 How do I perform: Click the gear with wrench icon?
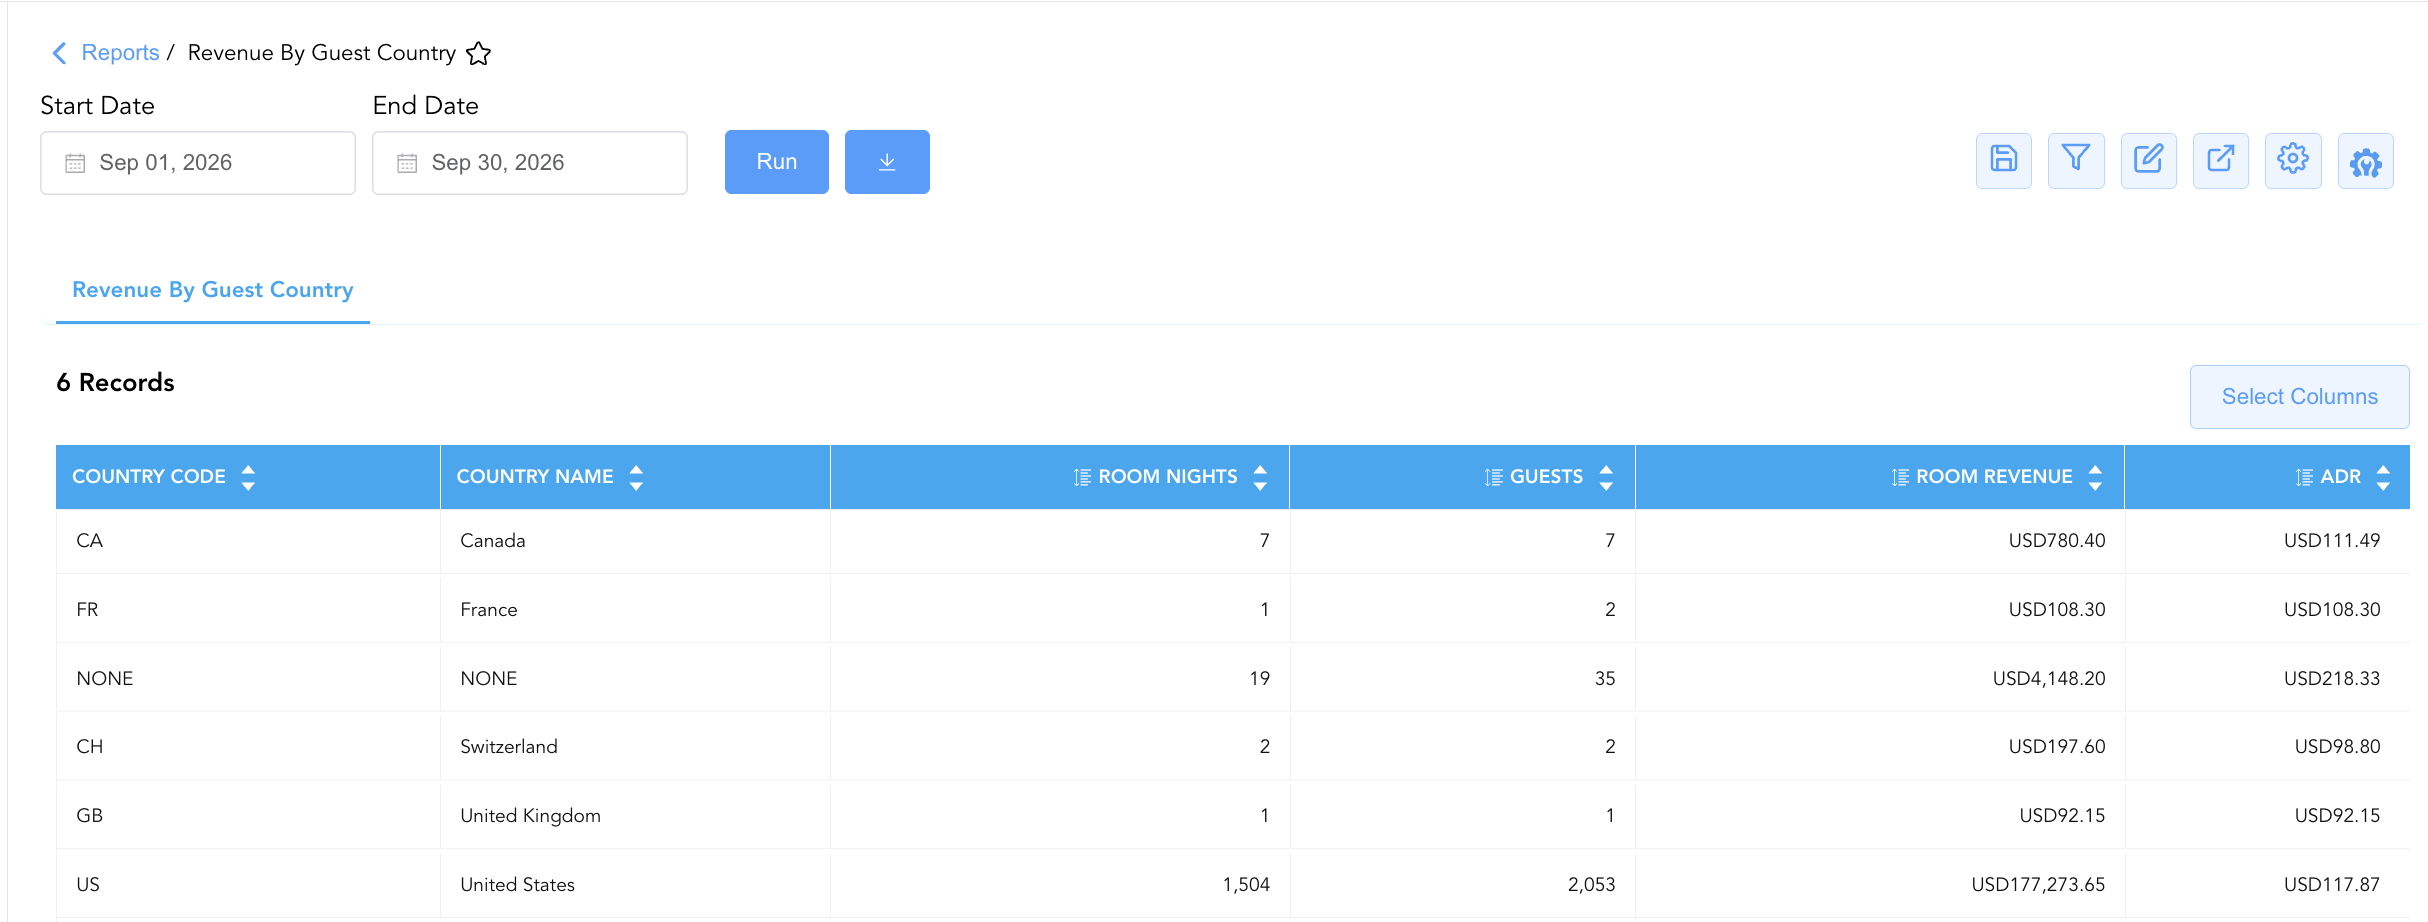(2366, 160)
